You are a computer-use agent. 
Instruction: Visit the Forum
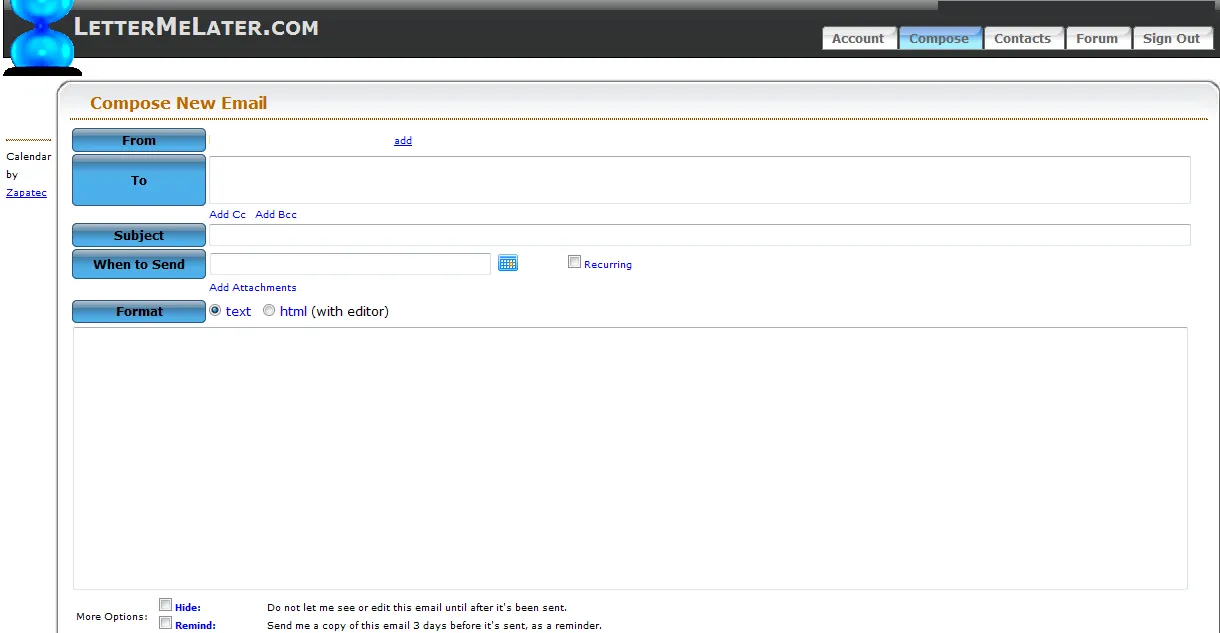click(1097, 38)
